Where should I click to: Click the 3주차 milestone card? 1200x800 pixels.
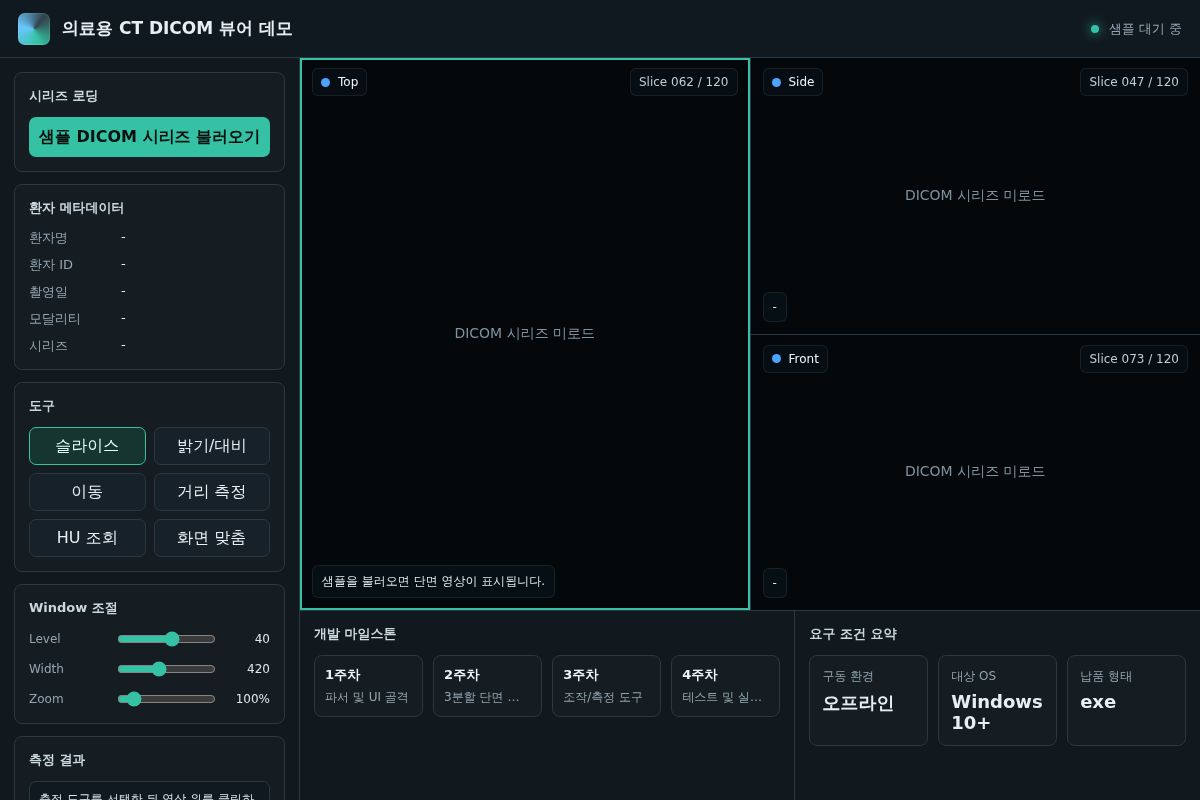606,686
